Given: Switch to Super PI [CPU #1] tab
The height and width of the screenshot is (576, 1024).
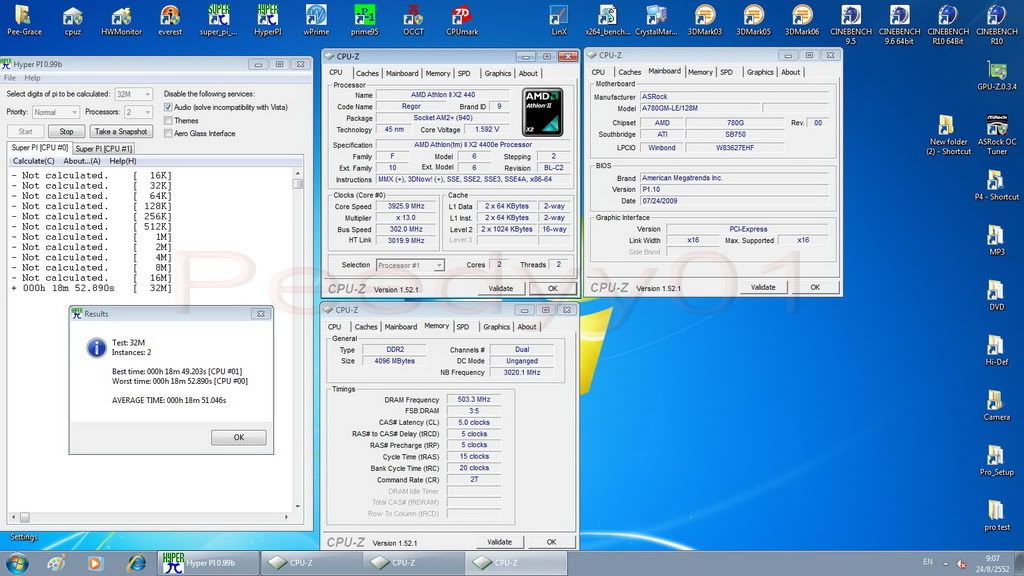Looking at the screenshot, I should point(104,149).
